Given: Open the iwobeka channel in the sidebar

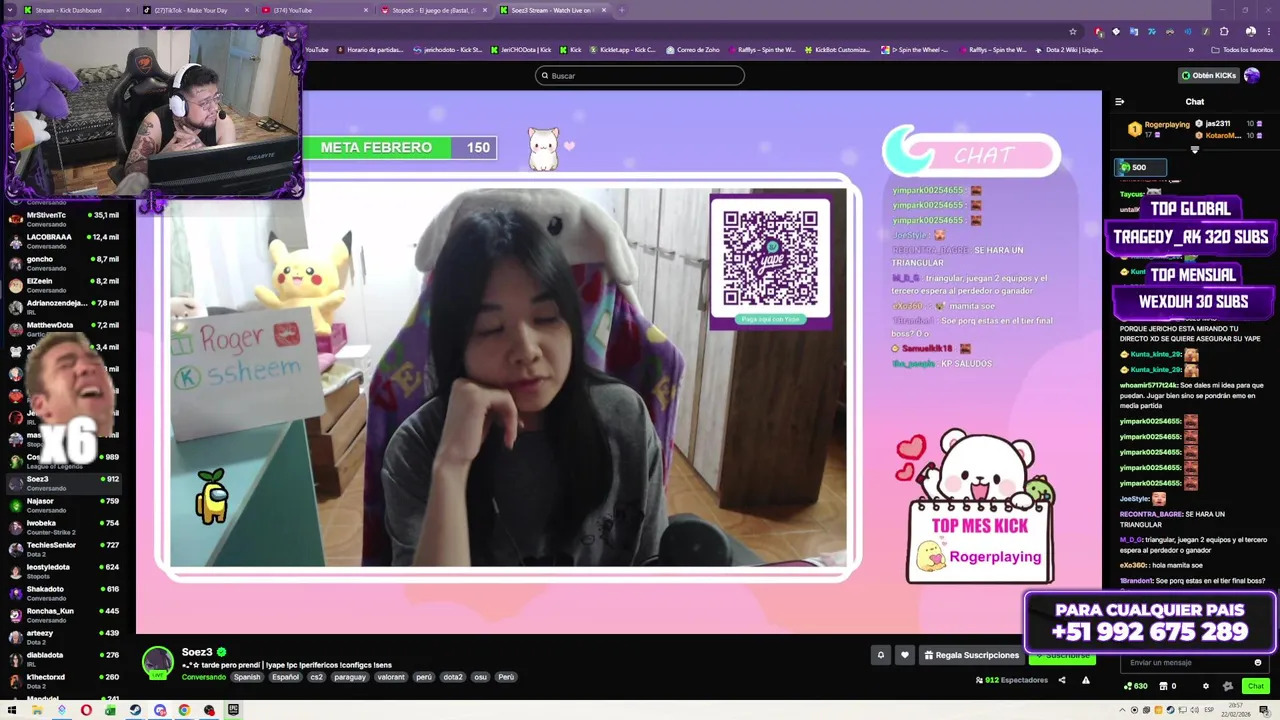Looking at the screenshot, I should (x=66, y=527).
